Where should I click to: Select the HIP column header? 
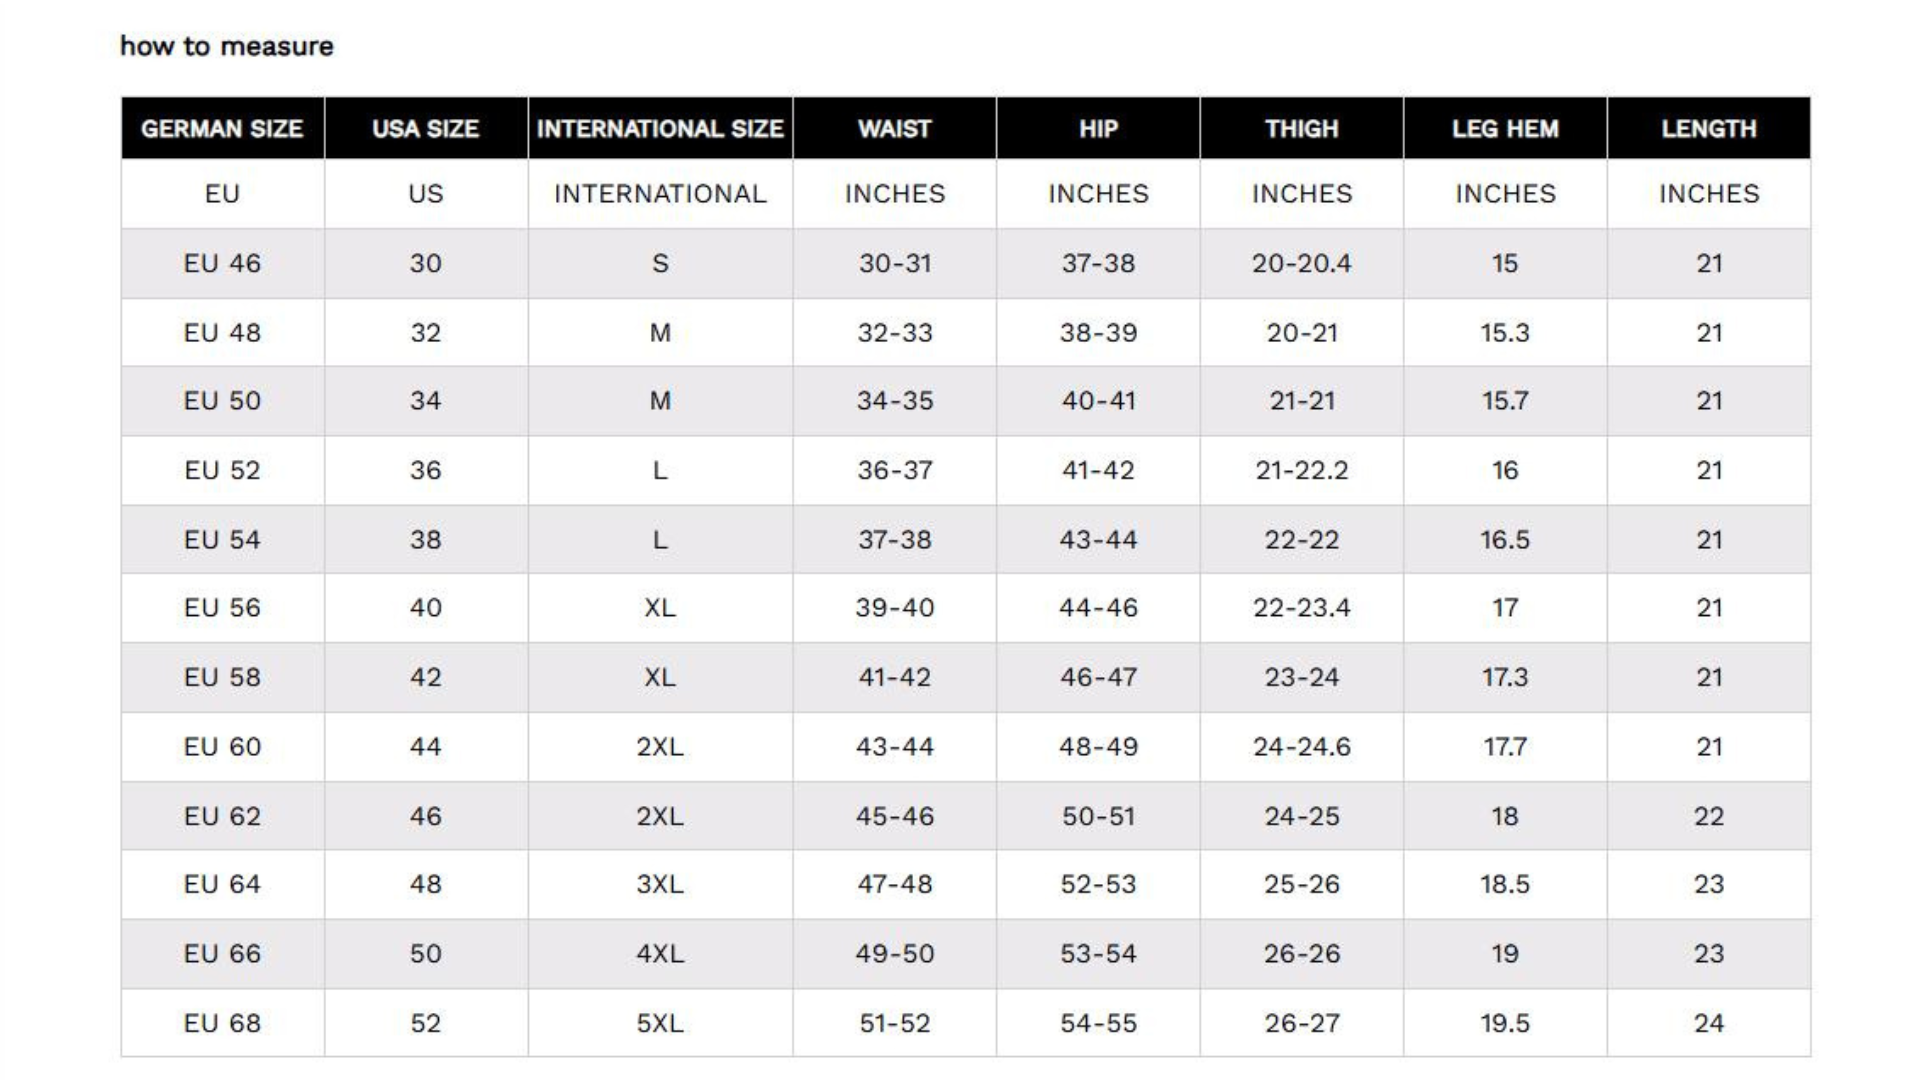click(1098, 128)
